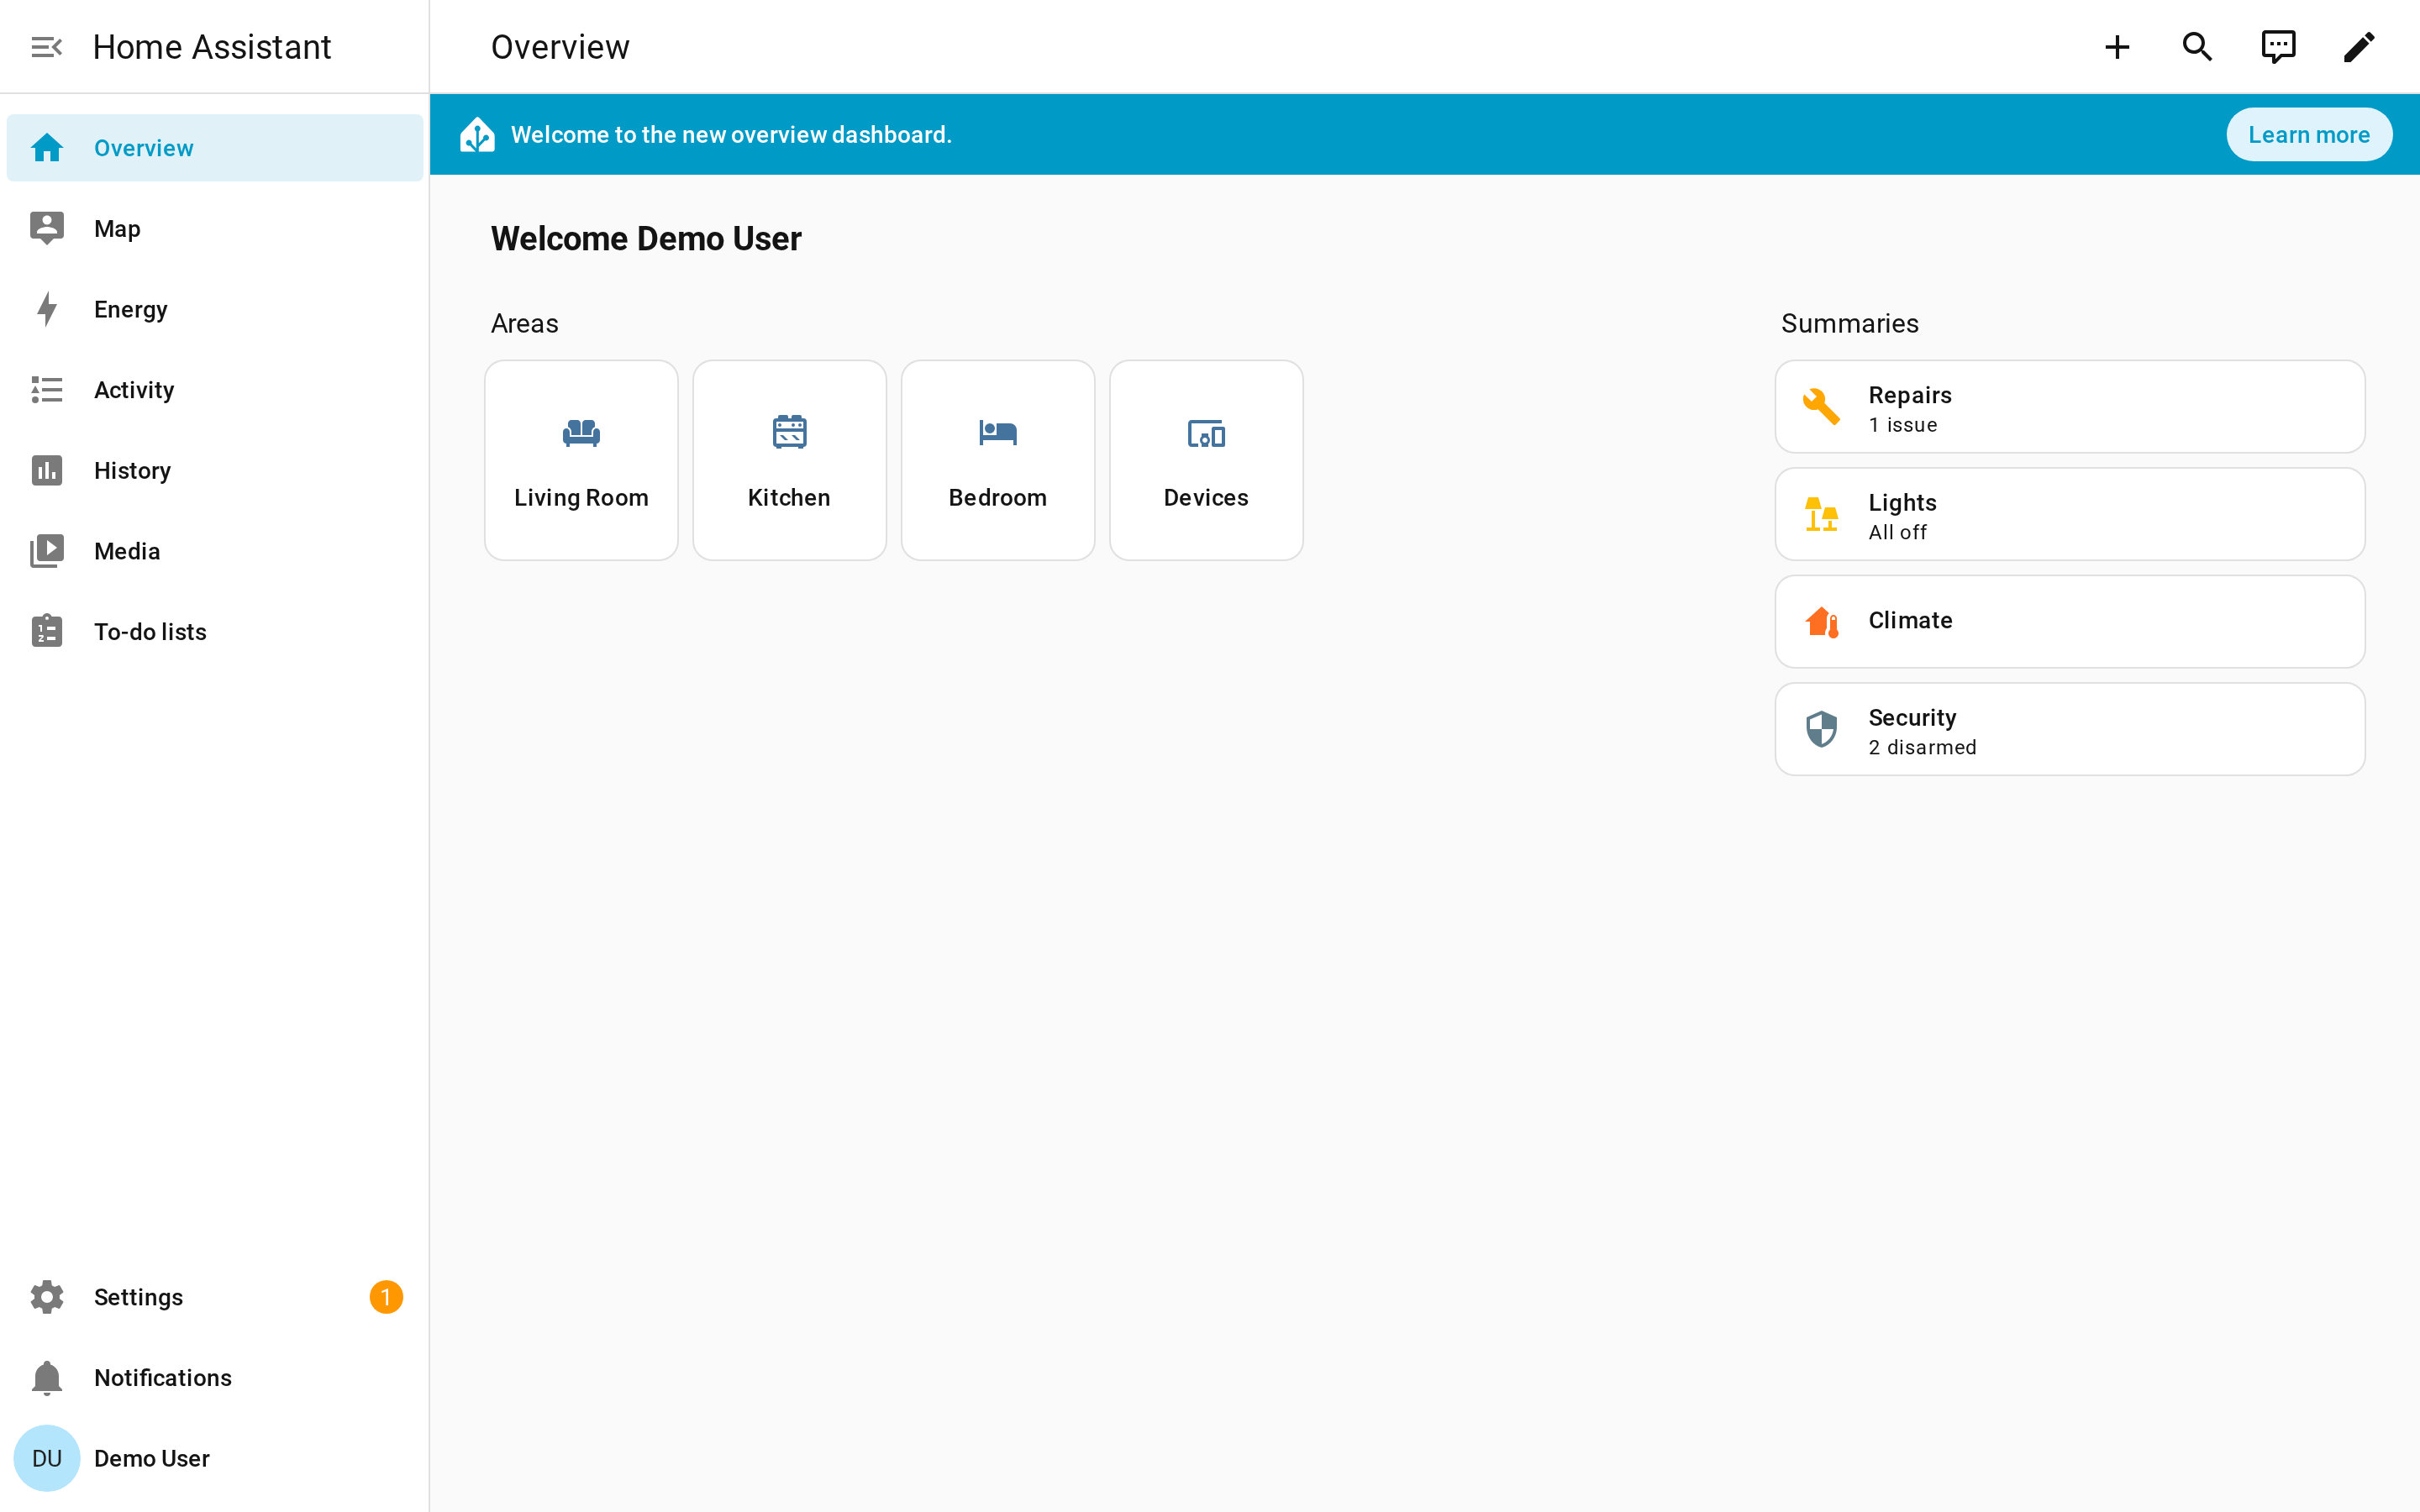Viewport: 2420px width, 1512px height.
Task: Open the Activity menu item
Action: tap(215, 390)
